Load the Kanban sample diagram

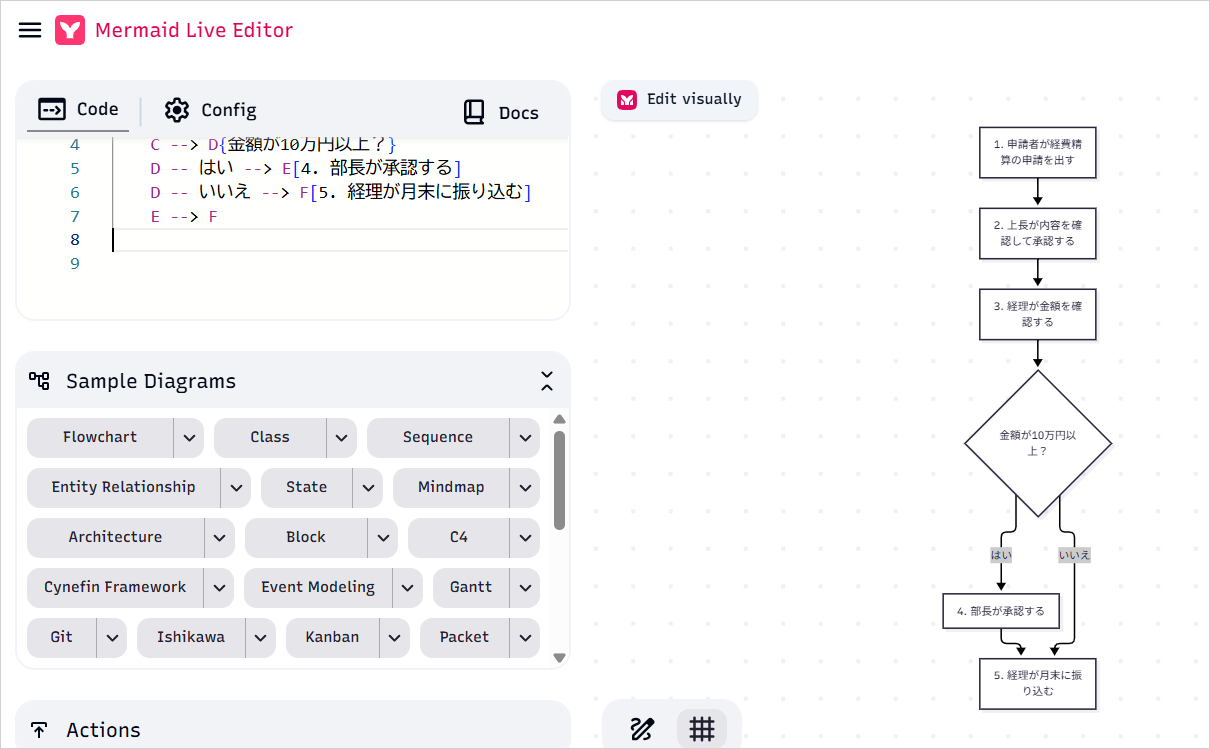332,637
